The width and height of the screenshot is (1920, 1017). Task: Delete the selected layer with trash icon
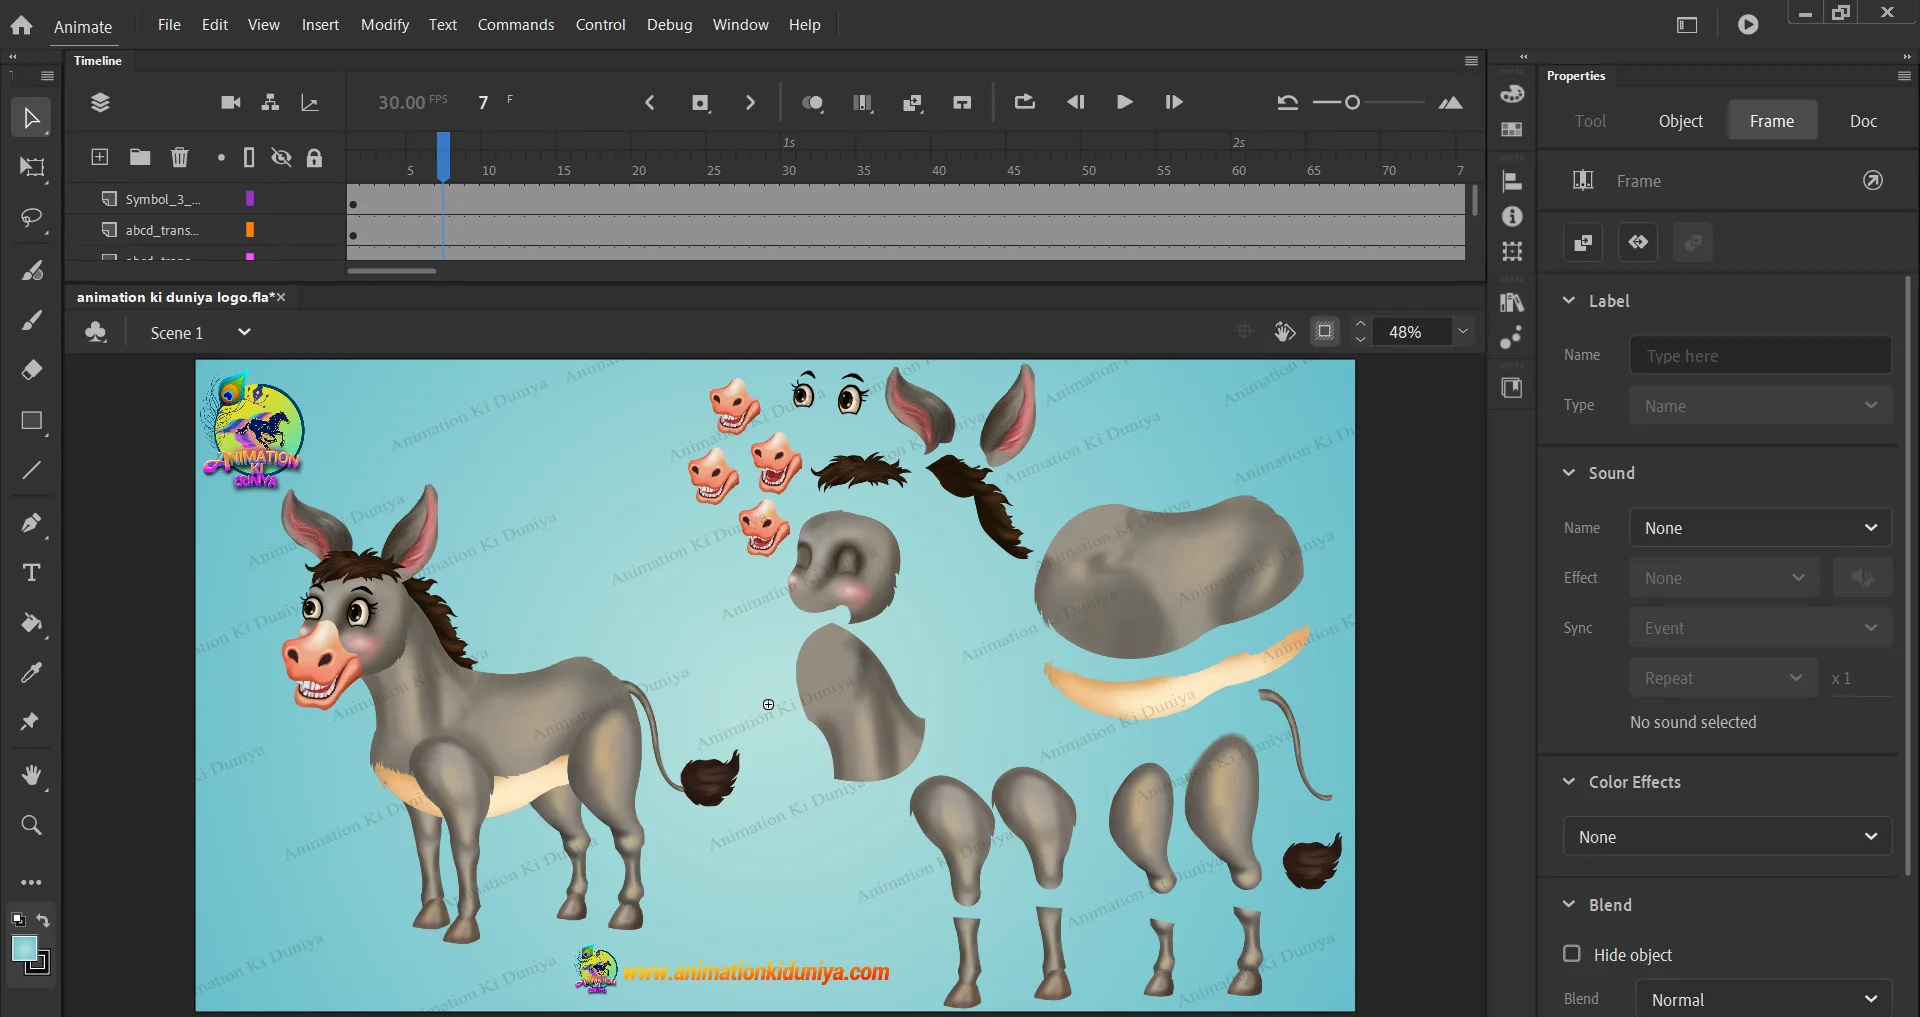(x=180, y=157)
